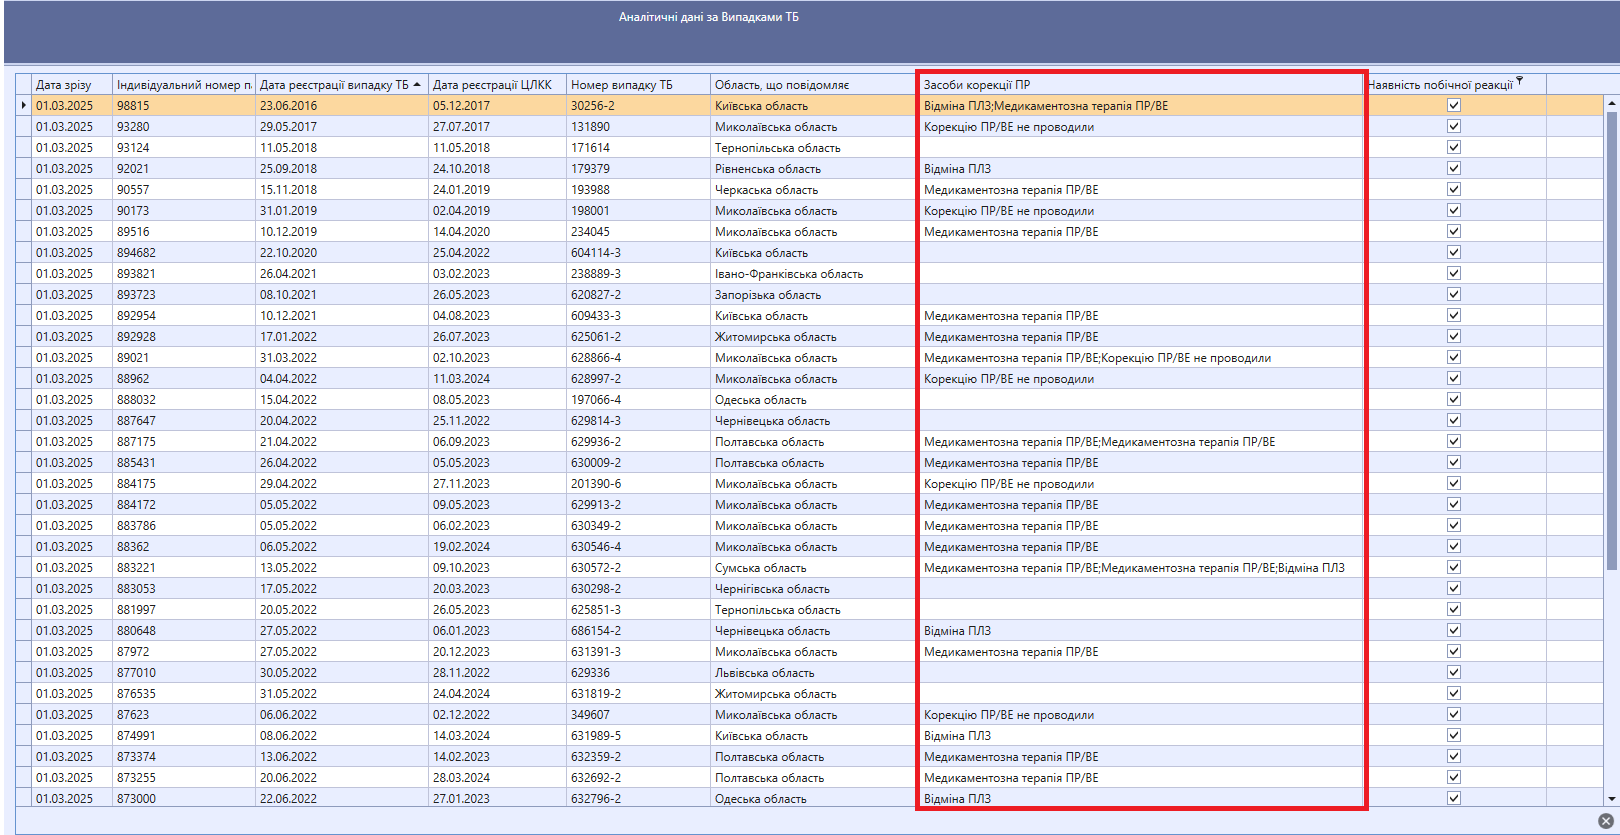This screenshot has width=1620, height=835.
Task: Sort by Дата реєстрації ЦЛКК column header
Action: point(497,85)
